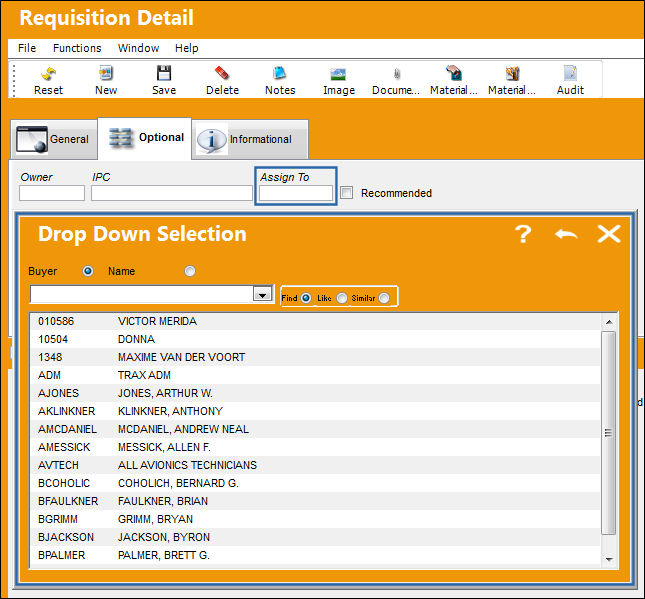
Task: Click the second Material toolbar icon
Action: (512, 81)
